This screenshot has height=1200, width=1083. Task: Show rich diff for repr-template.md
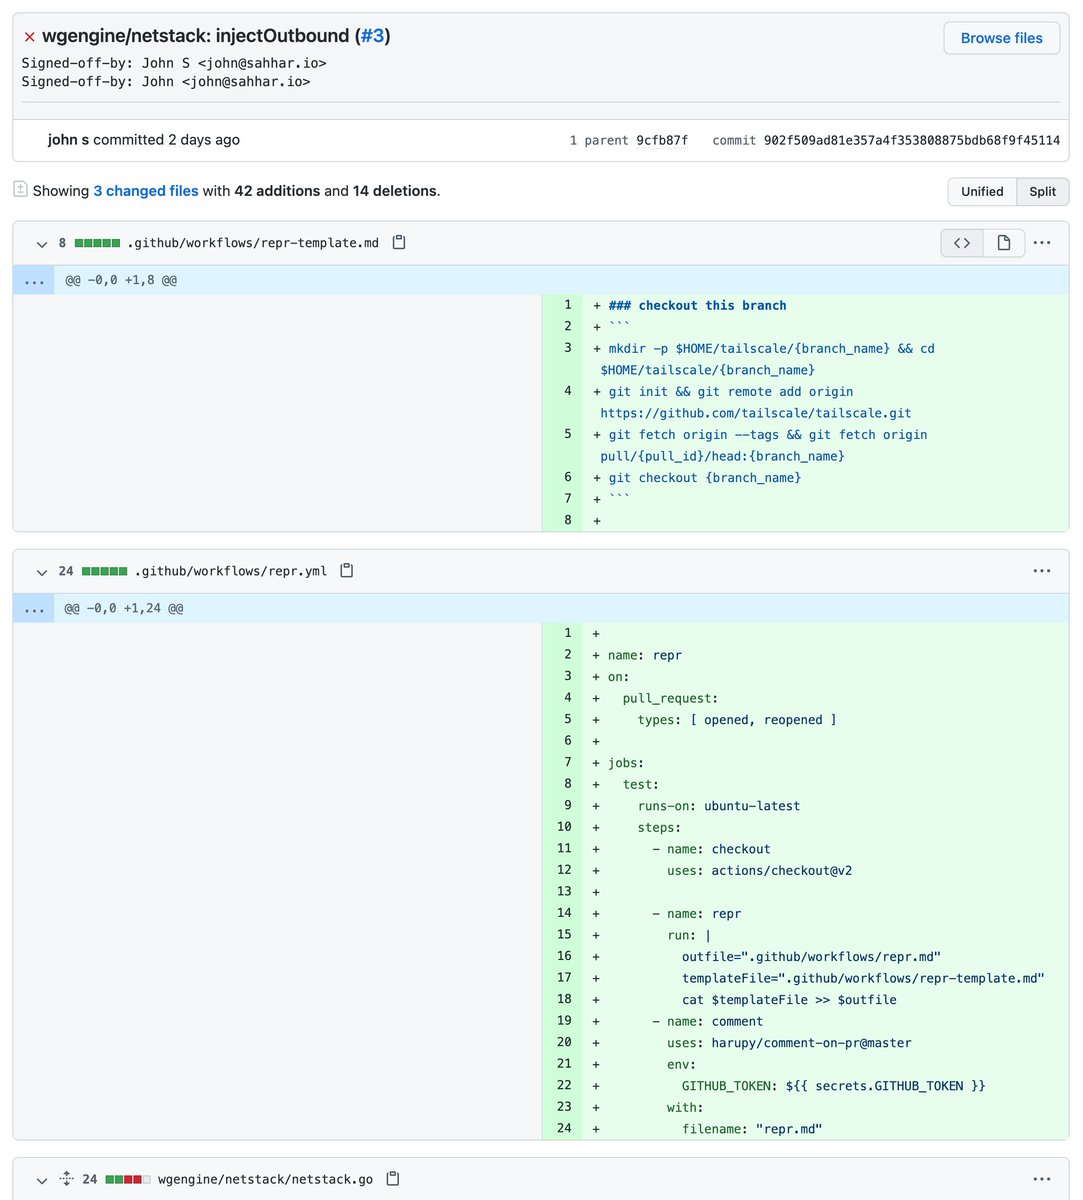point(1004,243)
